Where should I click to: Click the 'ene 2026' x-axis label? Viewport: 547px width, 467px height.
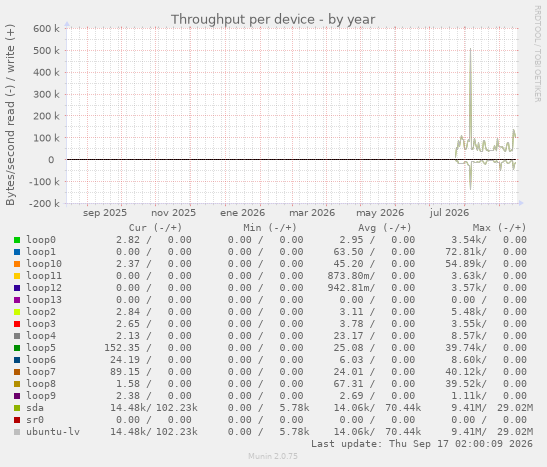click(x=242, y=213)
